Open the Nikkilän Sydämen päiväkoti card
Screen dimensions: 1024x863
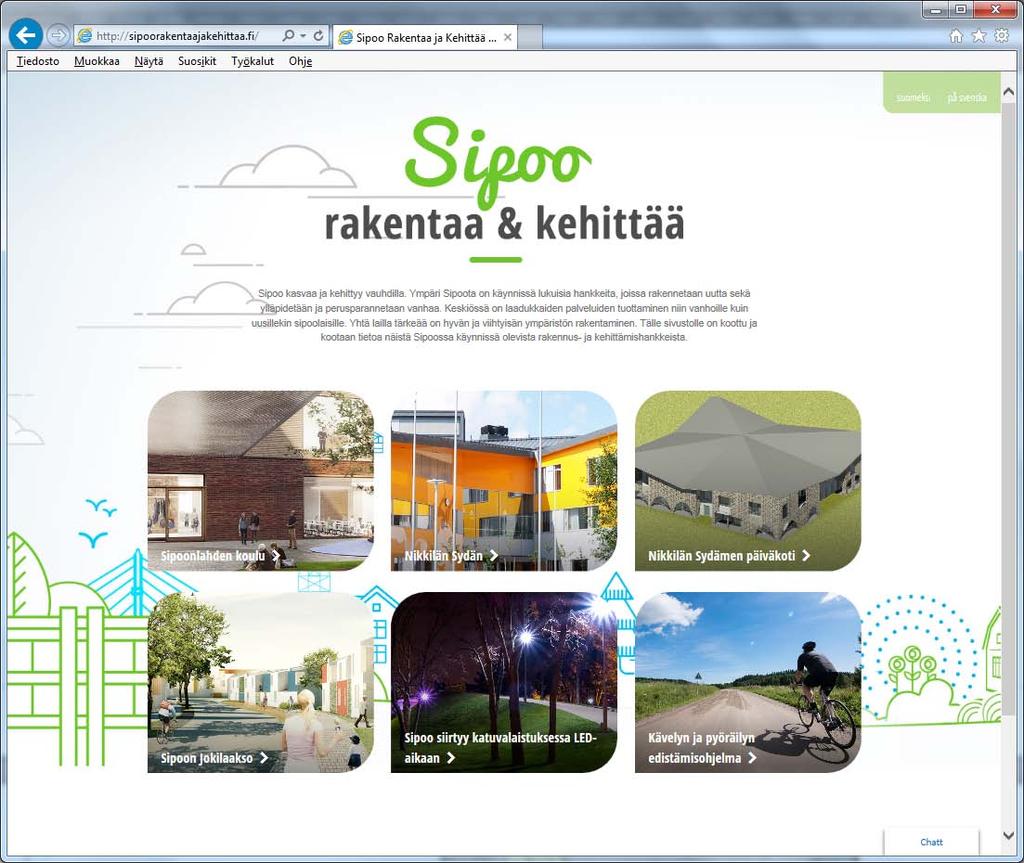(748, 481)
